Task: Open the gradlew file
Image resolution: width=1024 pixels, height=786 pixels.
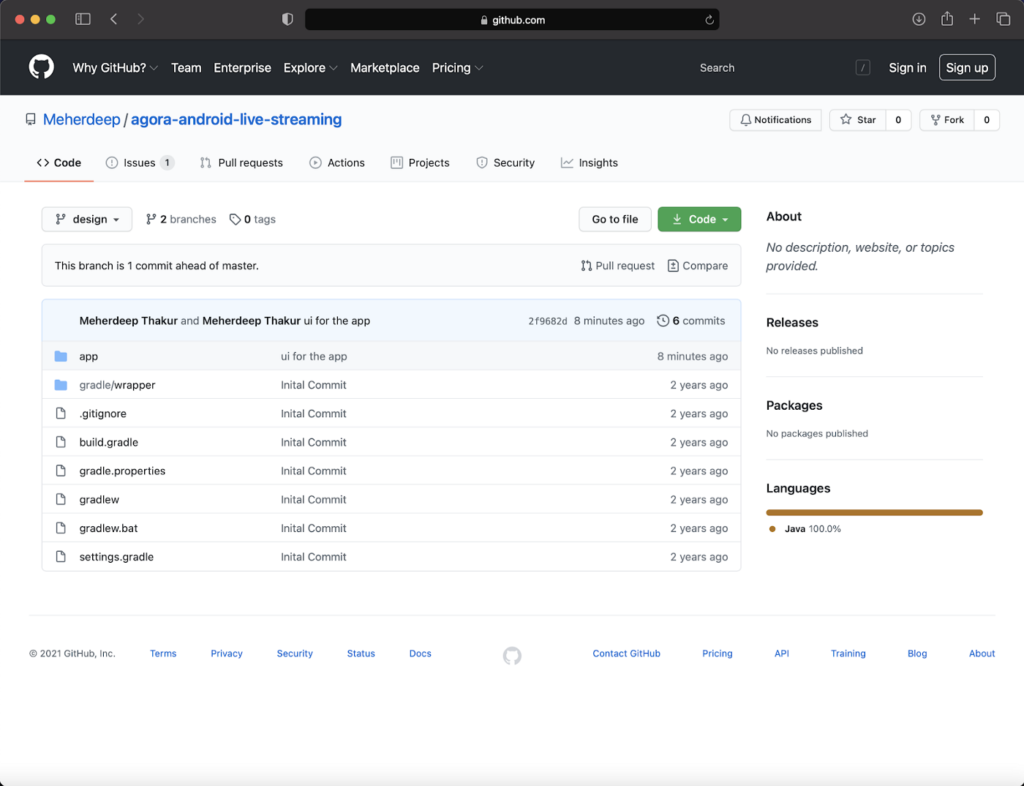Action: pyautogui.click(x=99, y=499)
